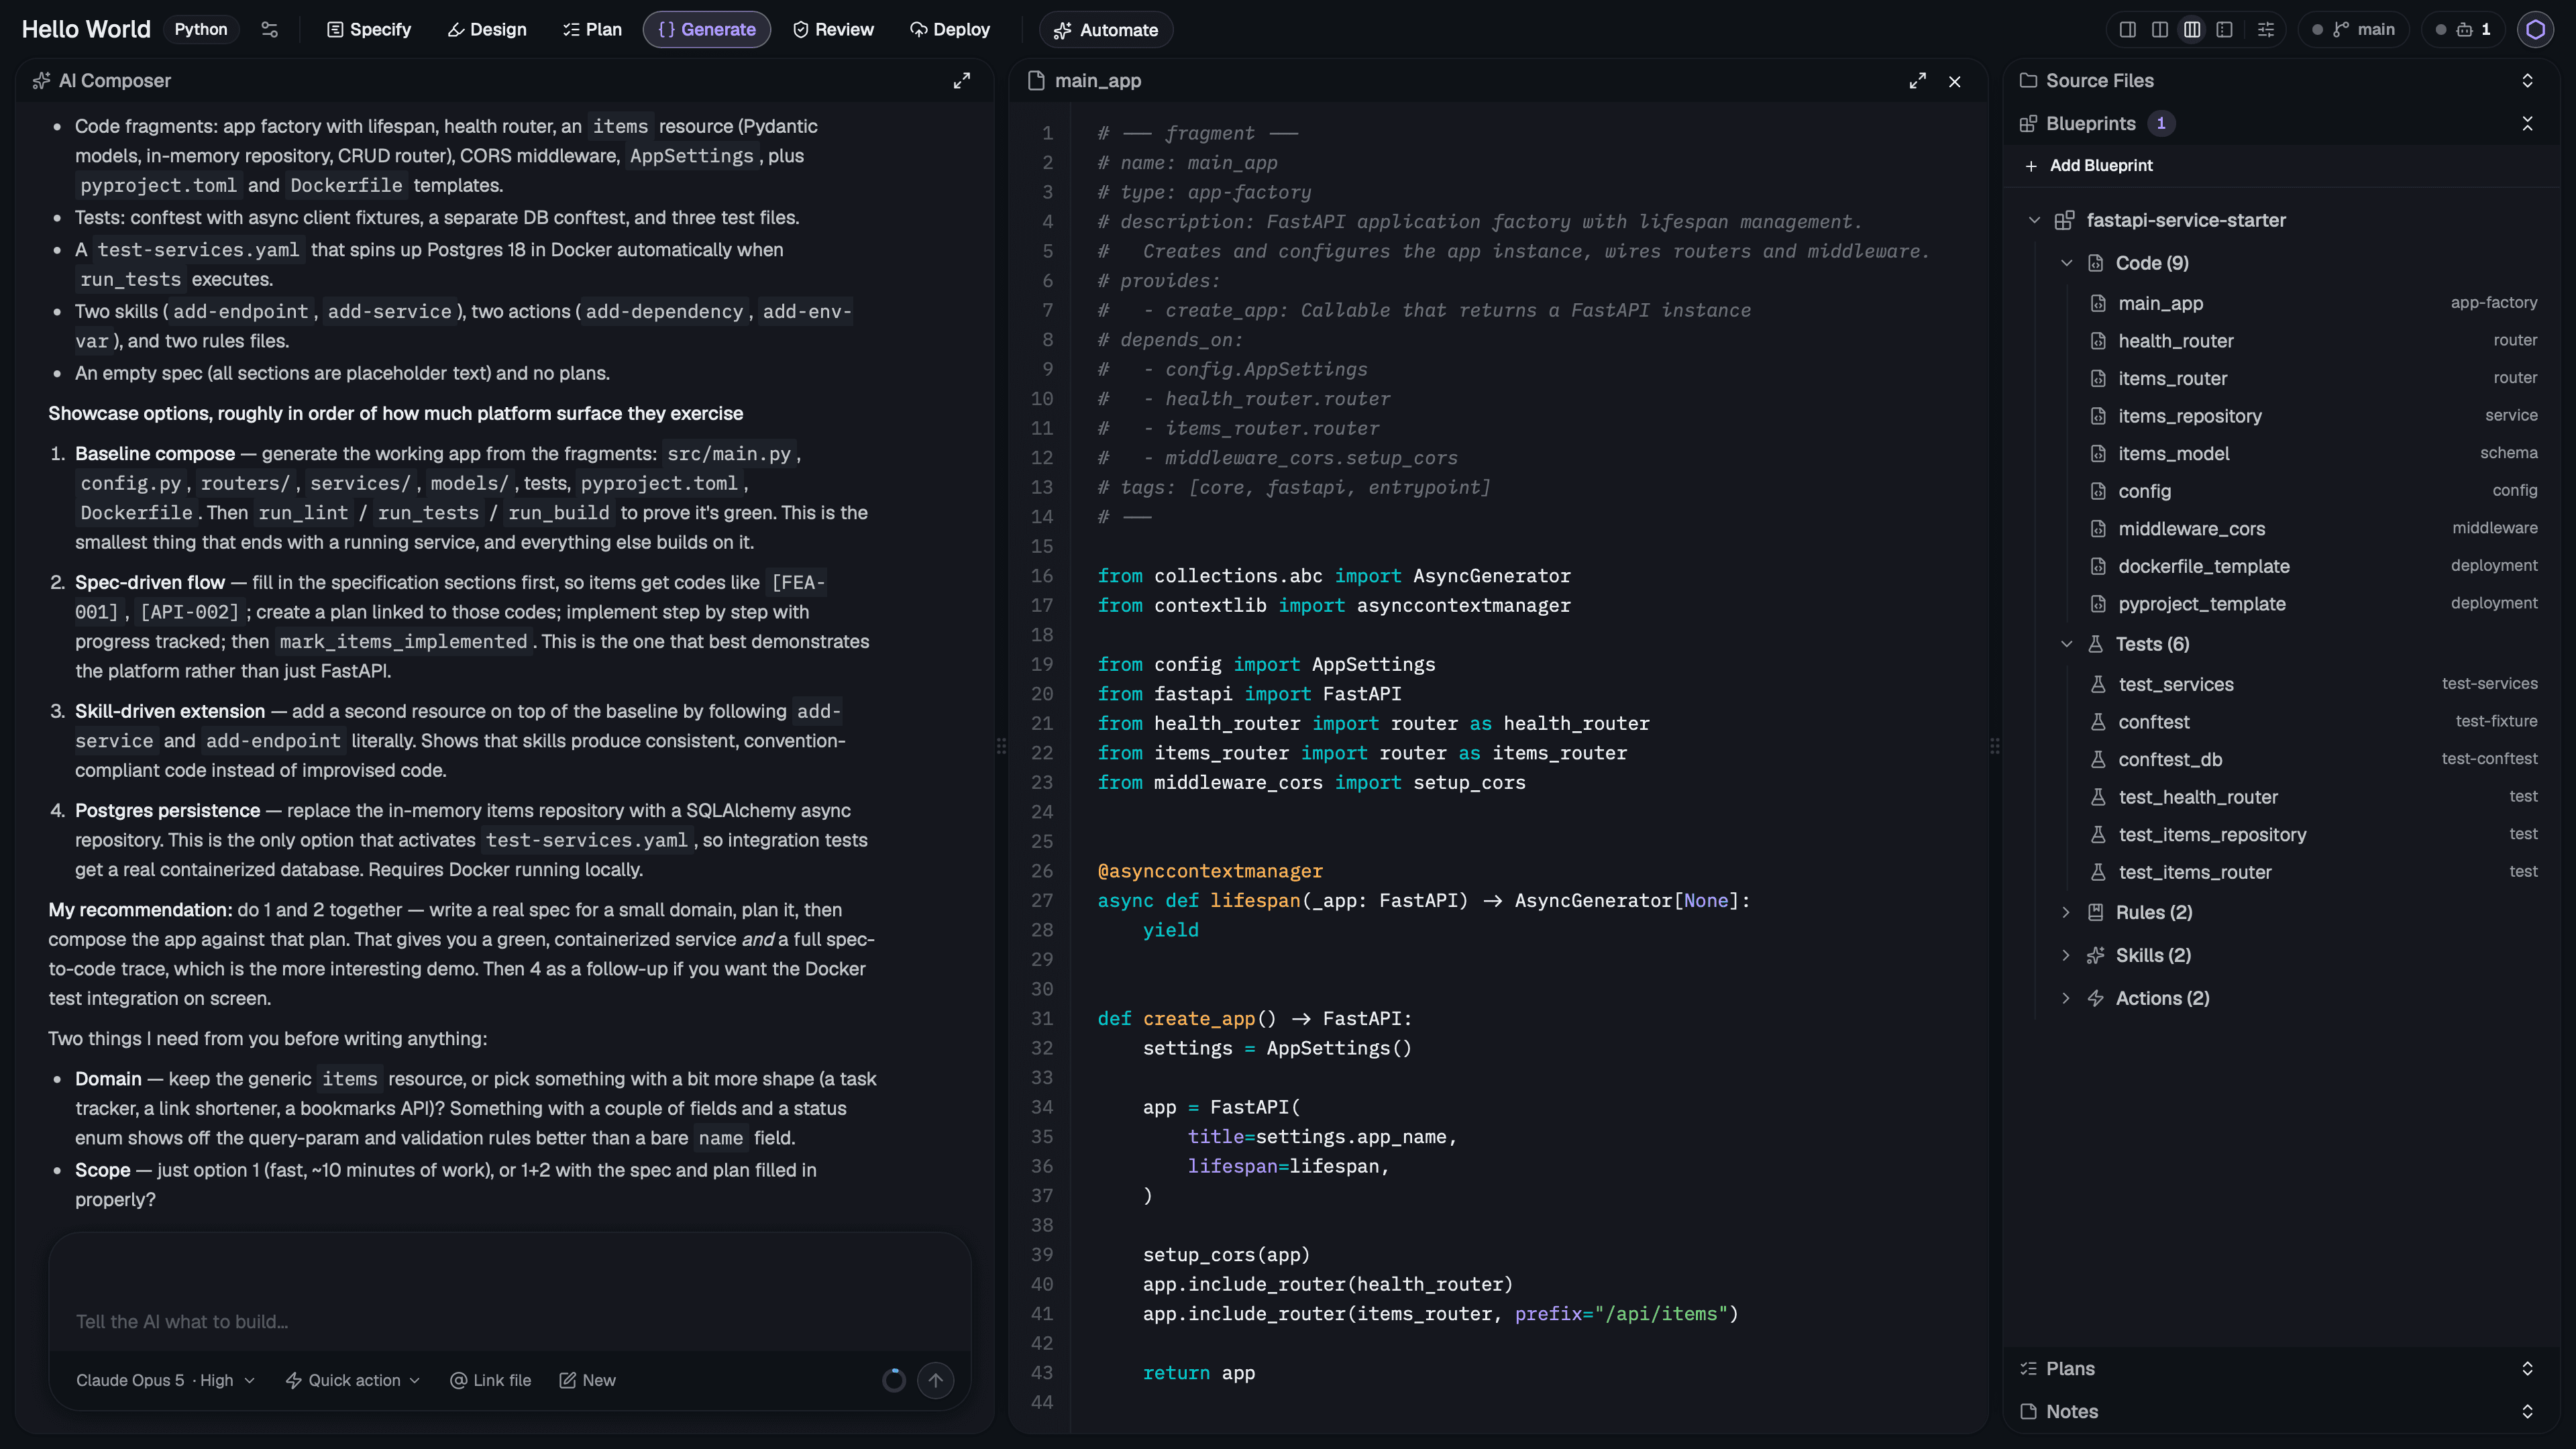Switch to the Specify tab

tap(369, 30)
